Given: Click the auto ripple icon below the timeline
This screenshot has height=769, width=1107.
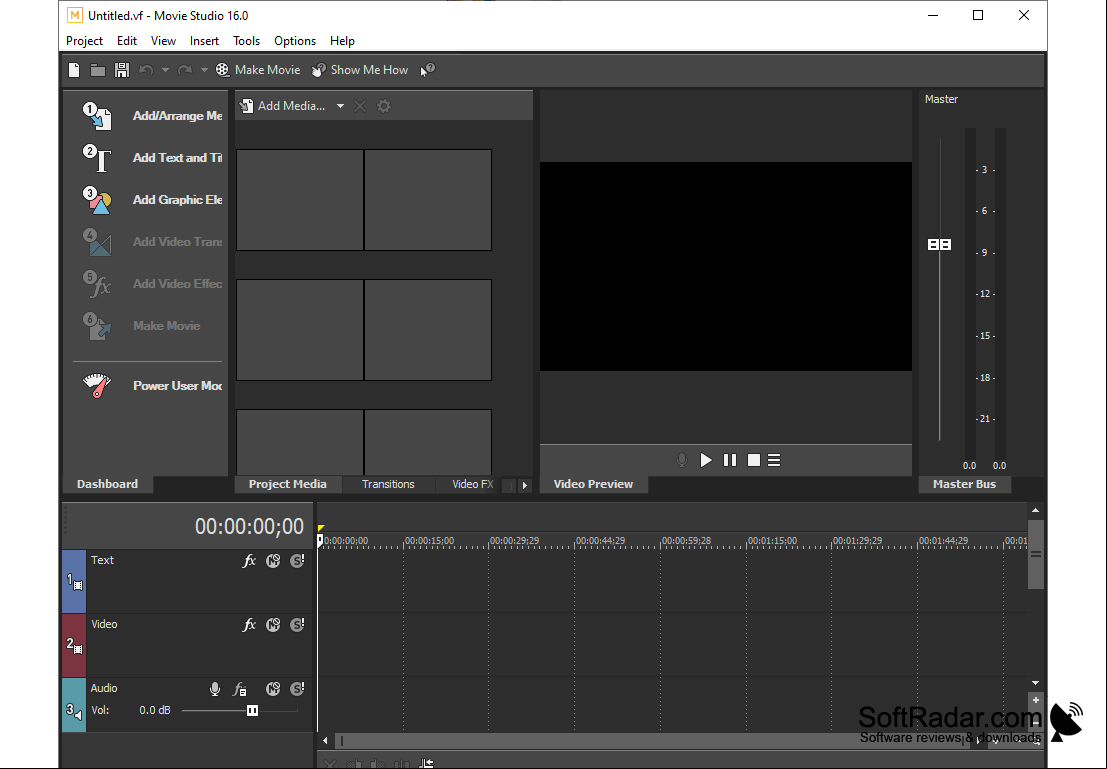Looking at the screenshot, I should [x=426, y=763].
